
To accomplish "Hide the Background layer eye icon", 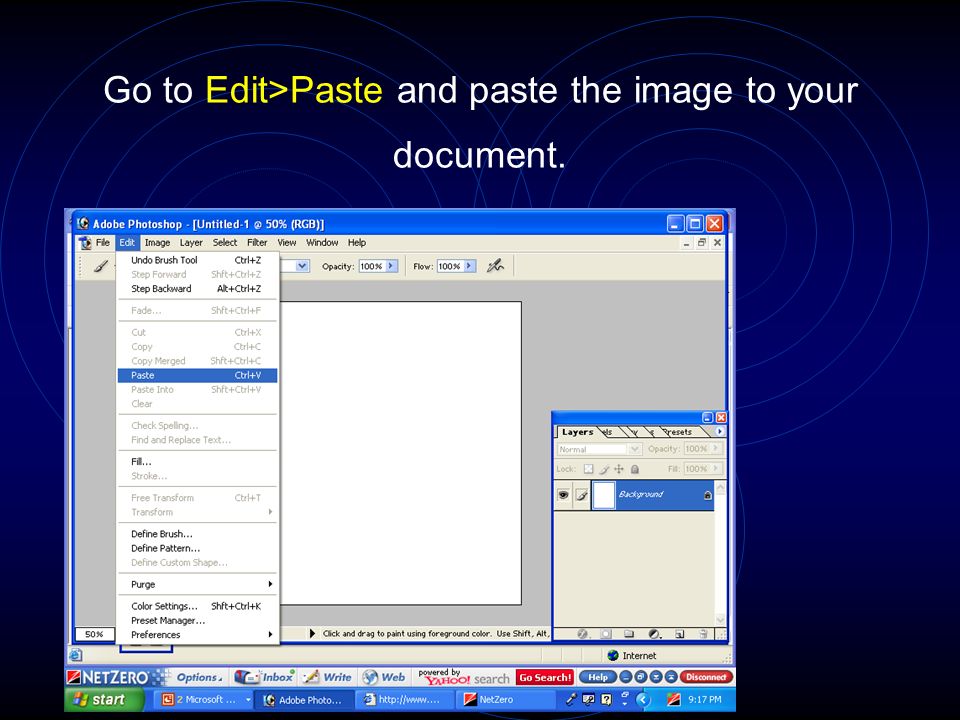I will [563, 495].
